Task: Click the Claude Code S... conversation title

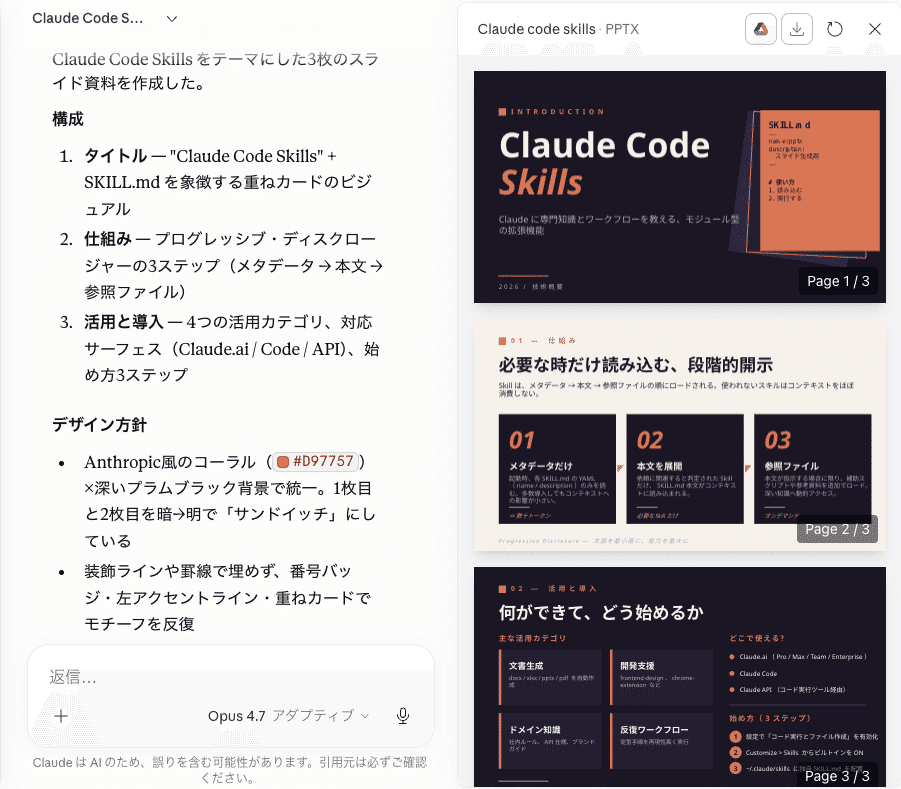Action: [x=87, y=18]
